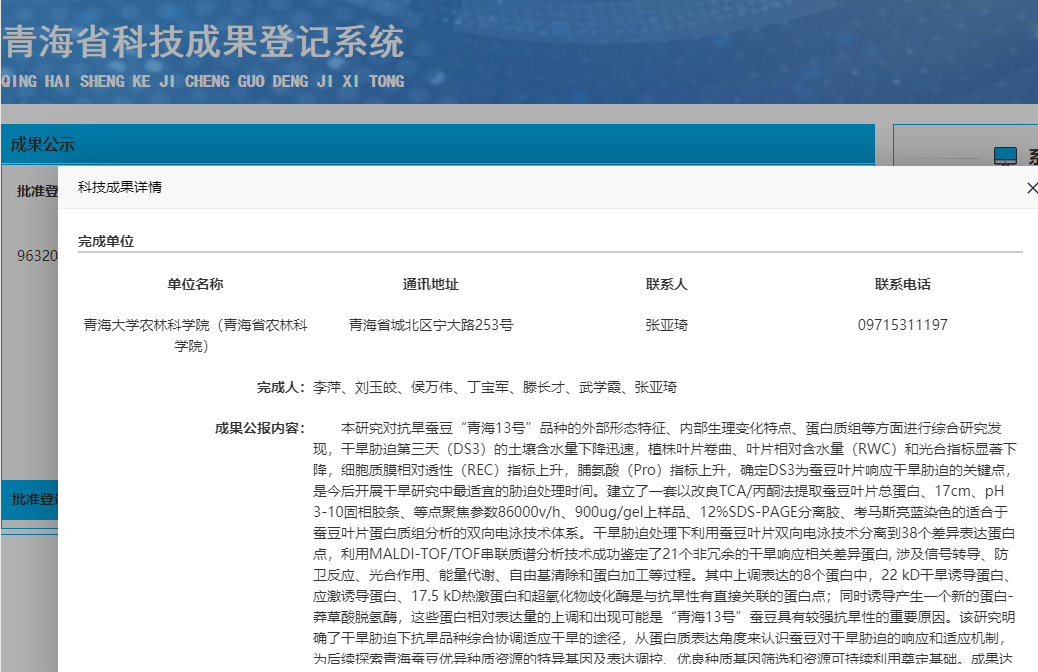This screenshot has width=1038, height=672.
Task: Close the 科技成果详情 dialog
Action: point(1031,187)
